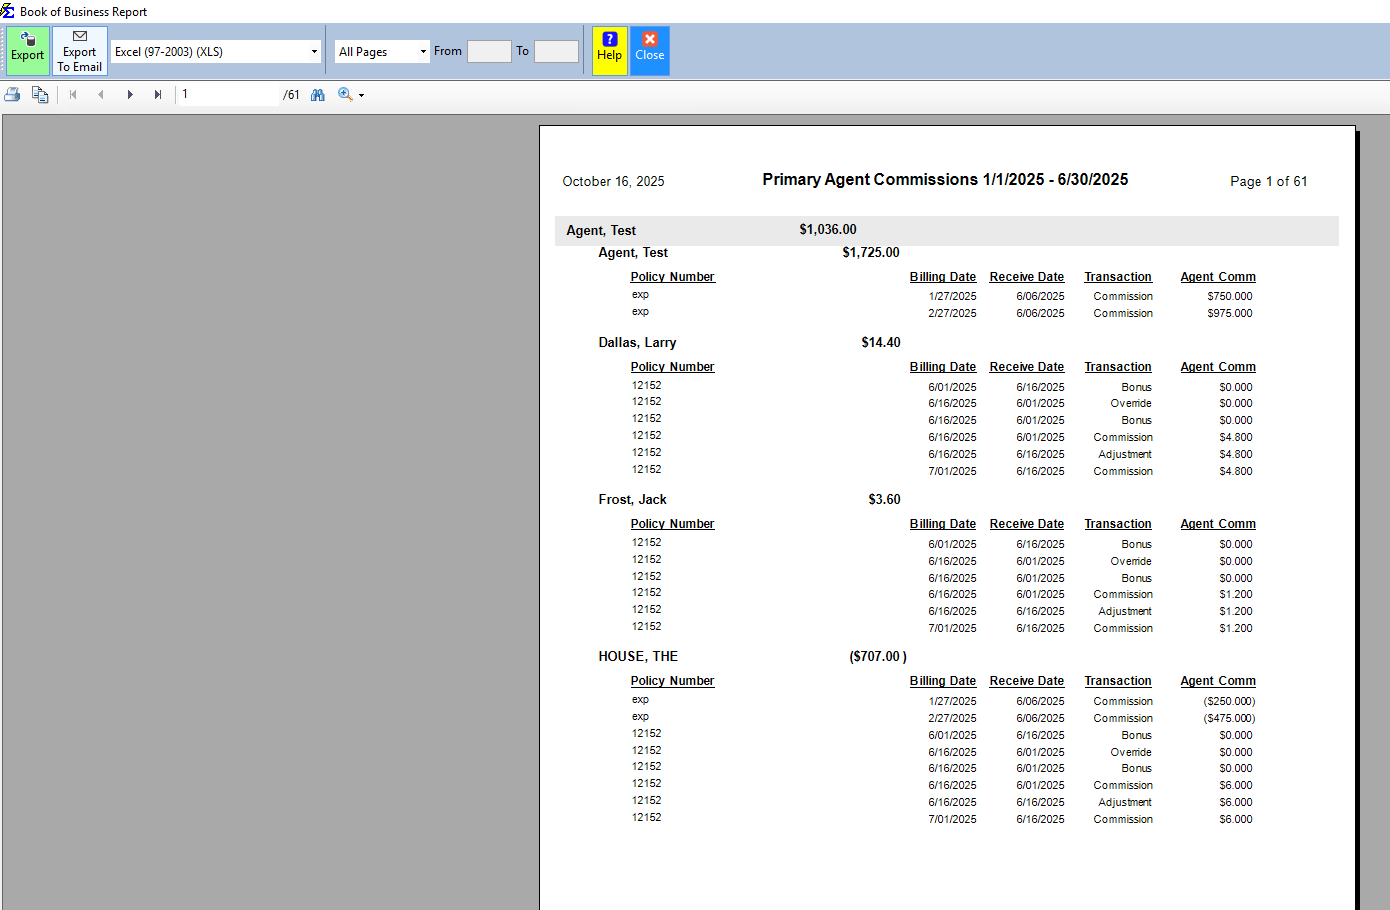The width and height of the screenshot is (1390, 910).
Task: Click the page number input field
Action: pyautogui.click(x=228, y=94)
